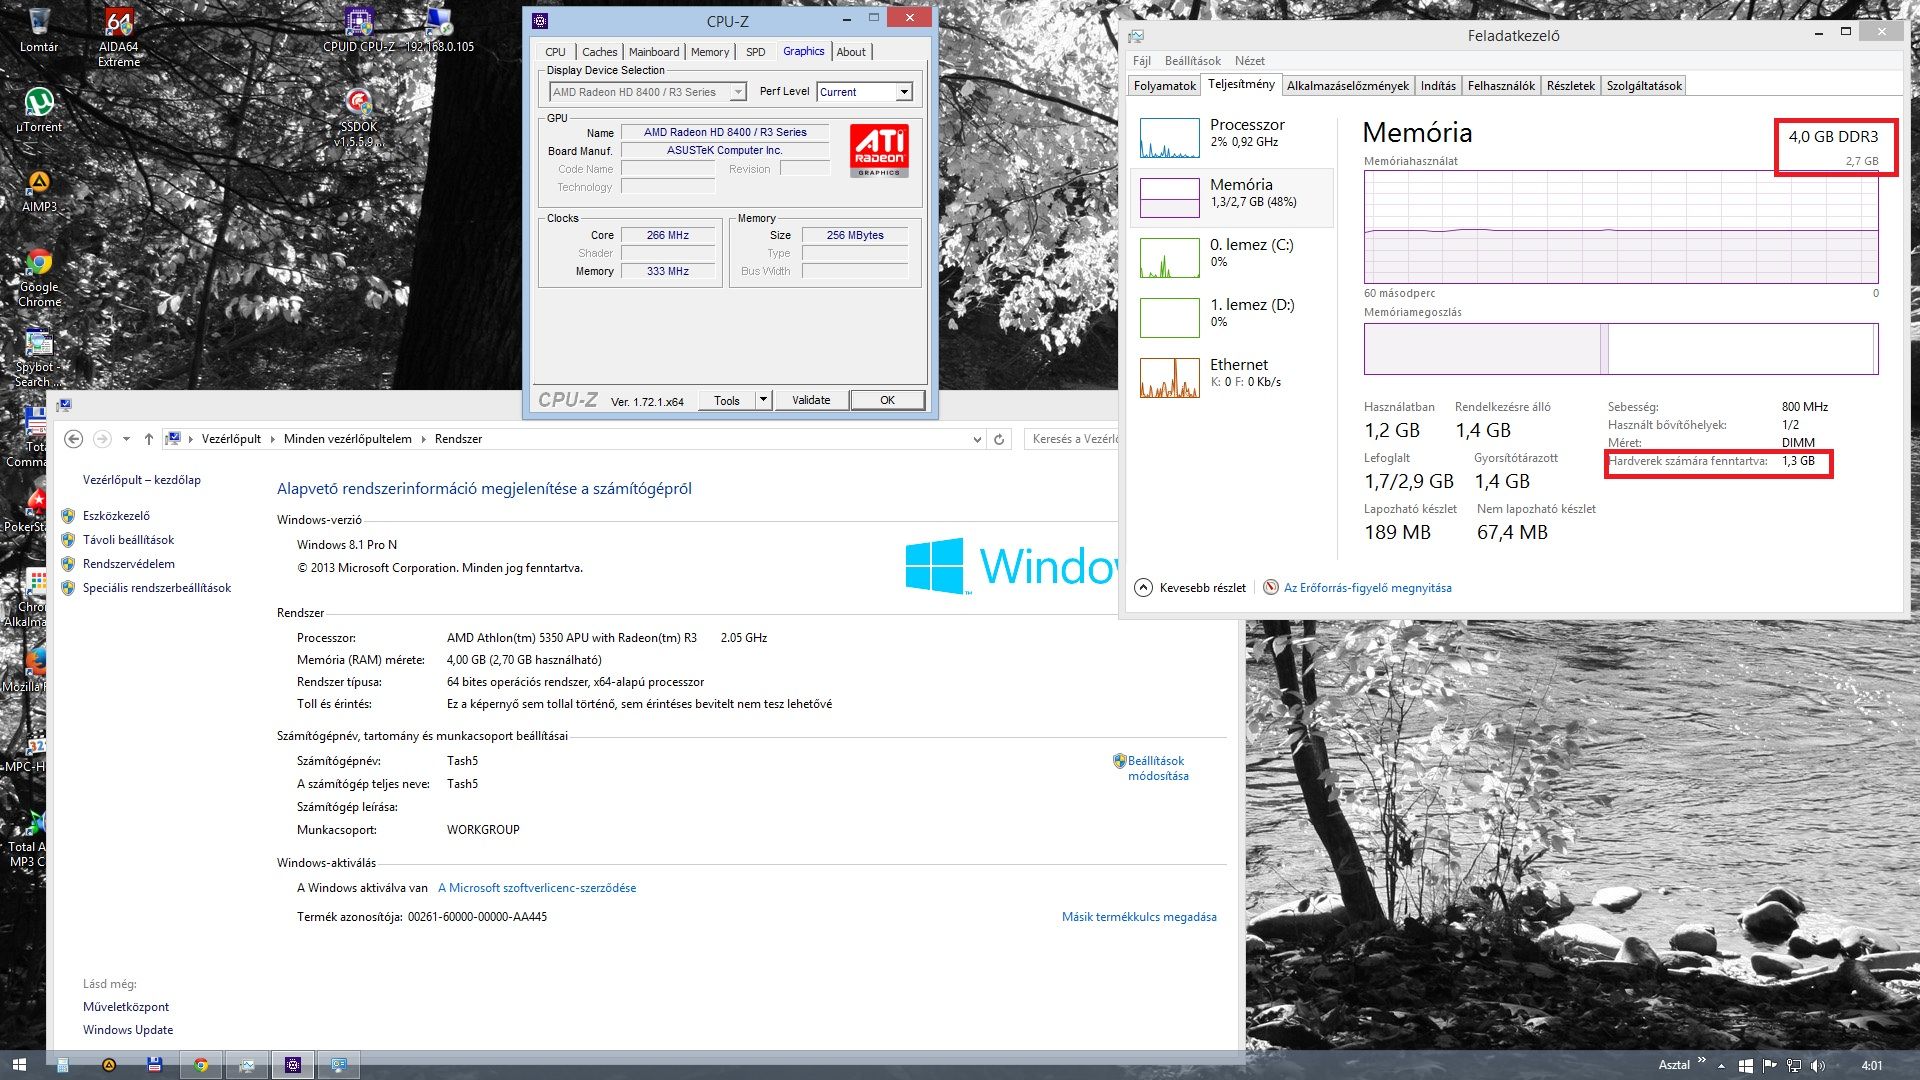Open AIMP from the taskbar

108,1065
